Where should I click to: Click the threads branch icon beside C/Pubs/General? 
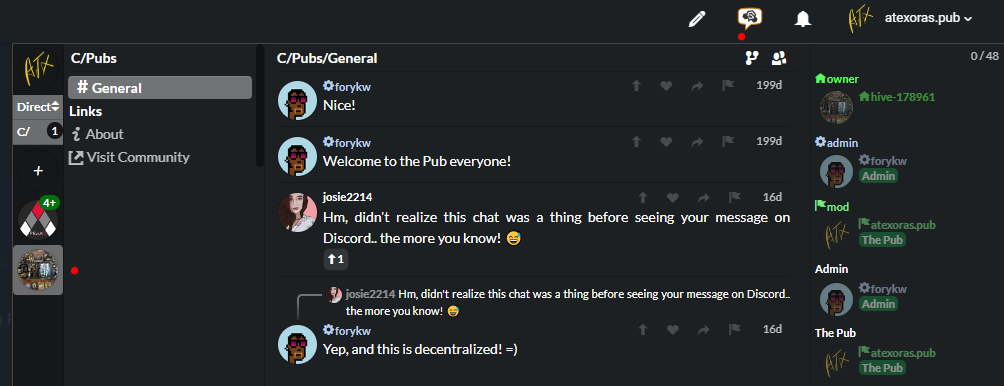click(752, 58)
